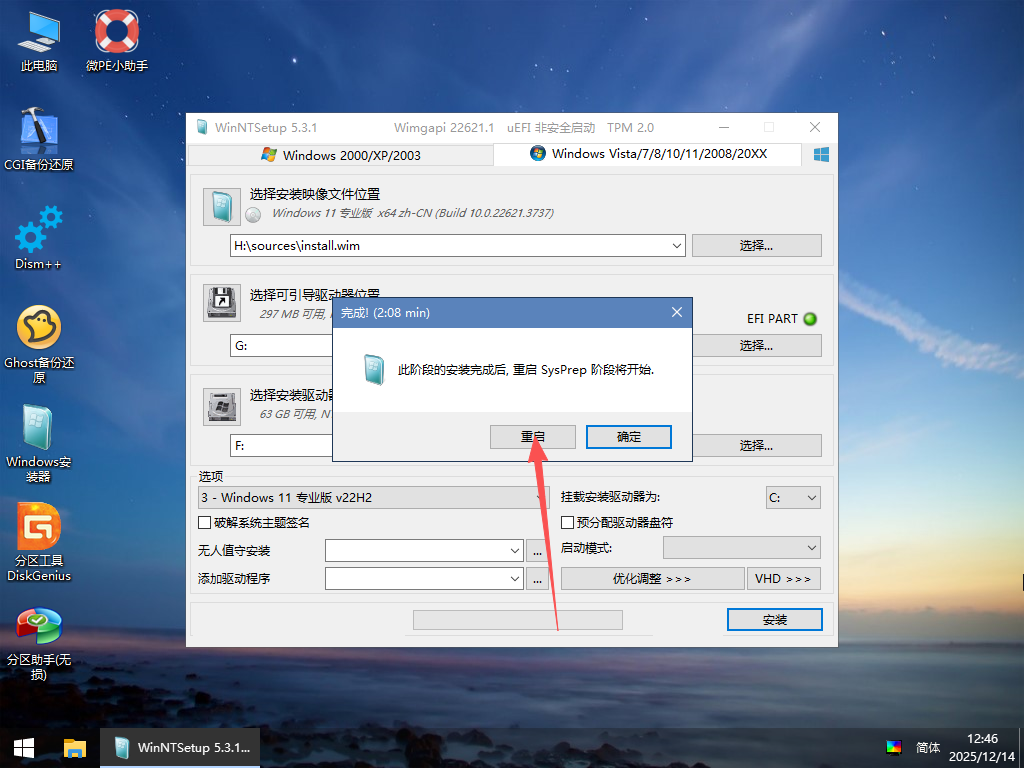Launch CGI备份还原 desktop icon
Screen dimensions: 1024x768
click(38, 135)
